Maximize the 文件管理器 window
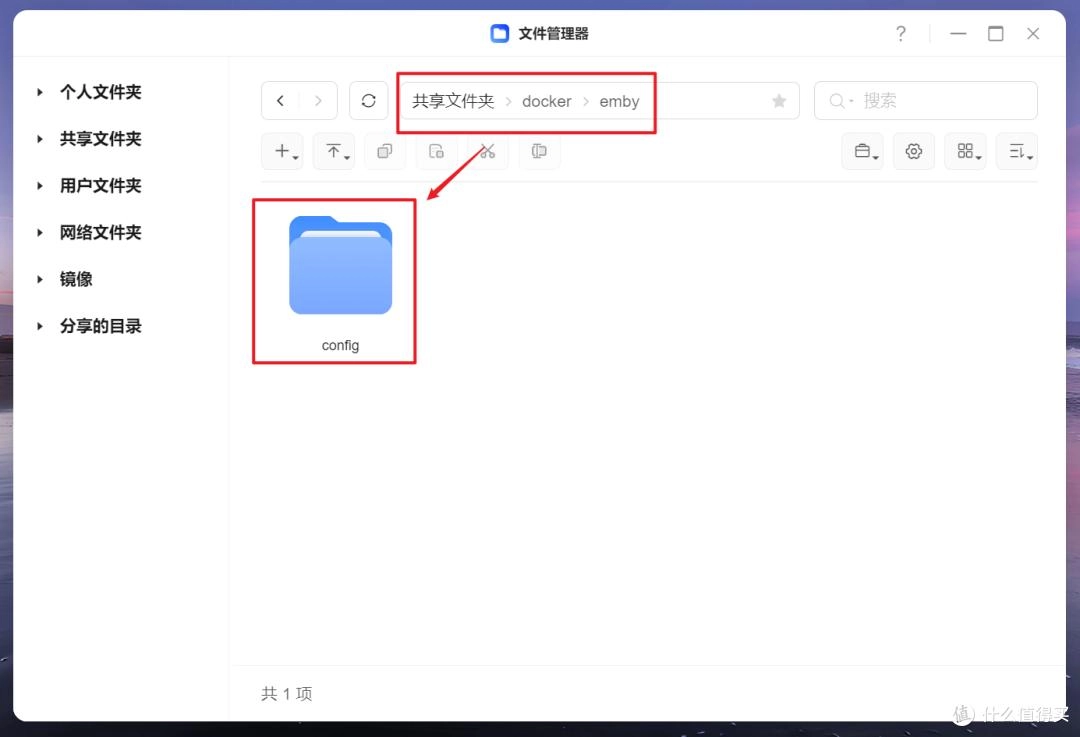 (995, 33)
